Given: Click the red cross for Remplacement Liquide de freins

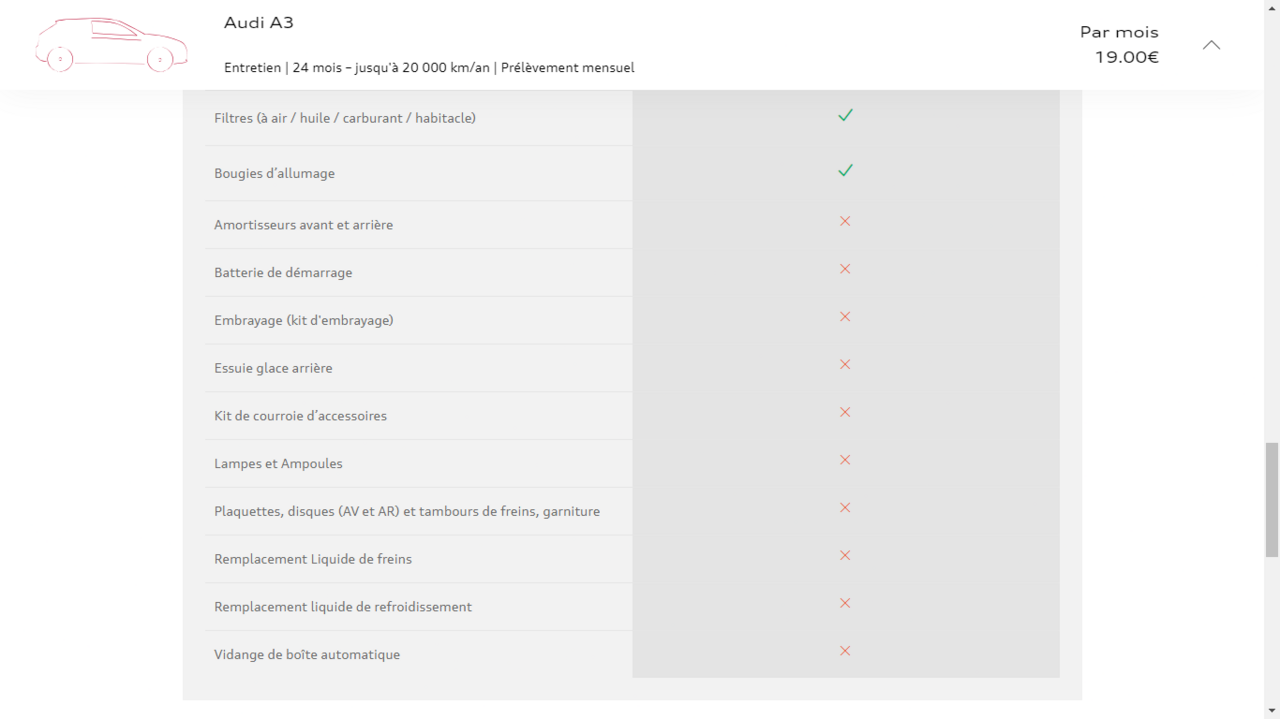Looking at the screenshot, I should 845,556.
